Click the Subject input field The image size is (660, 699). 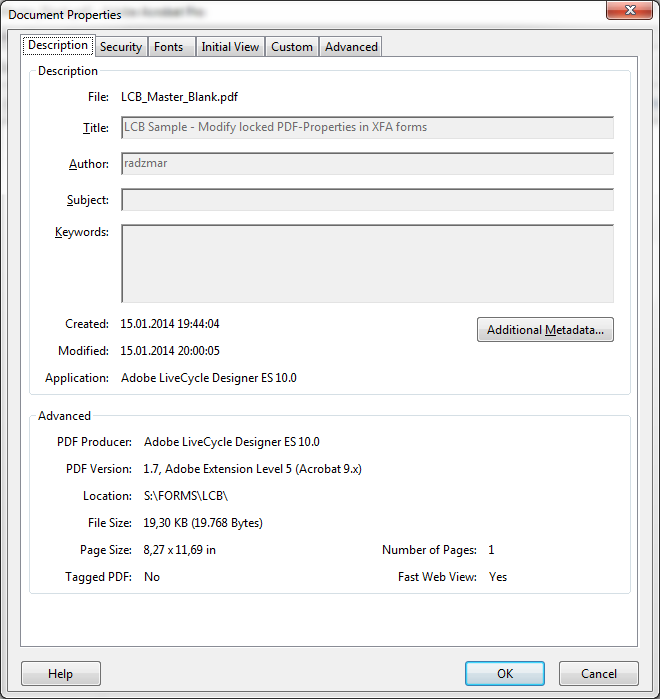pyautogui.click(x=368, y=200)
